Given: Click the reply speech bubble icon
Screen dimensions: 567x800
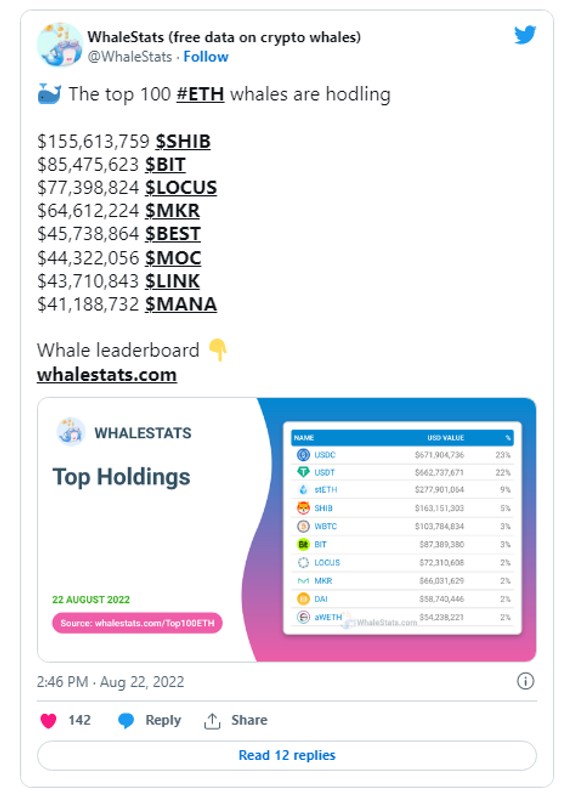Looking at the screenshot, I should tap(126, 720).
